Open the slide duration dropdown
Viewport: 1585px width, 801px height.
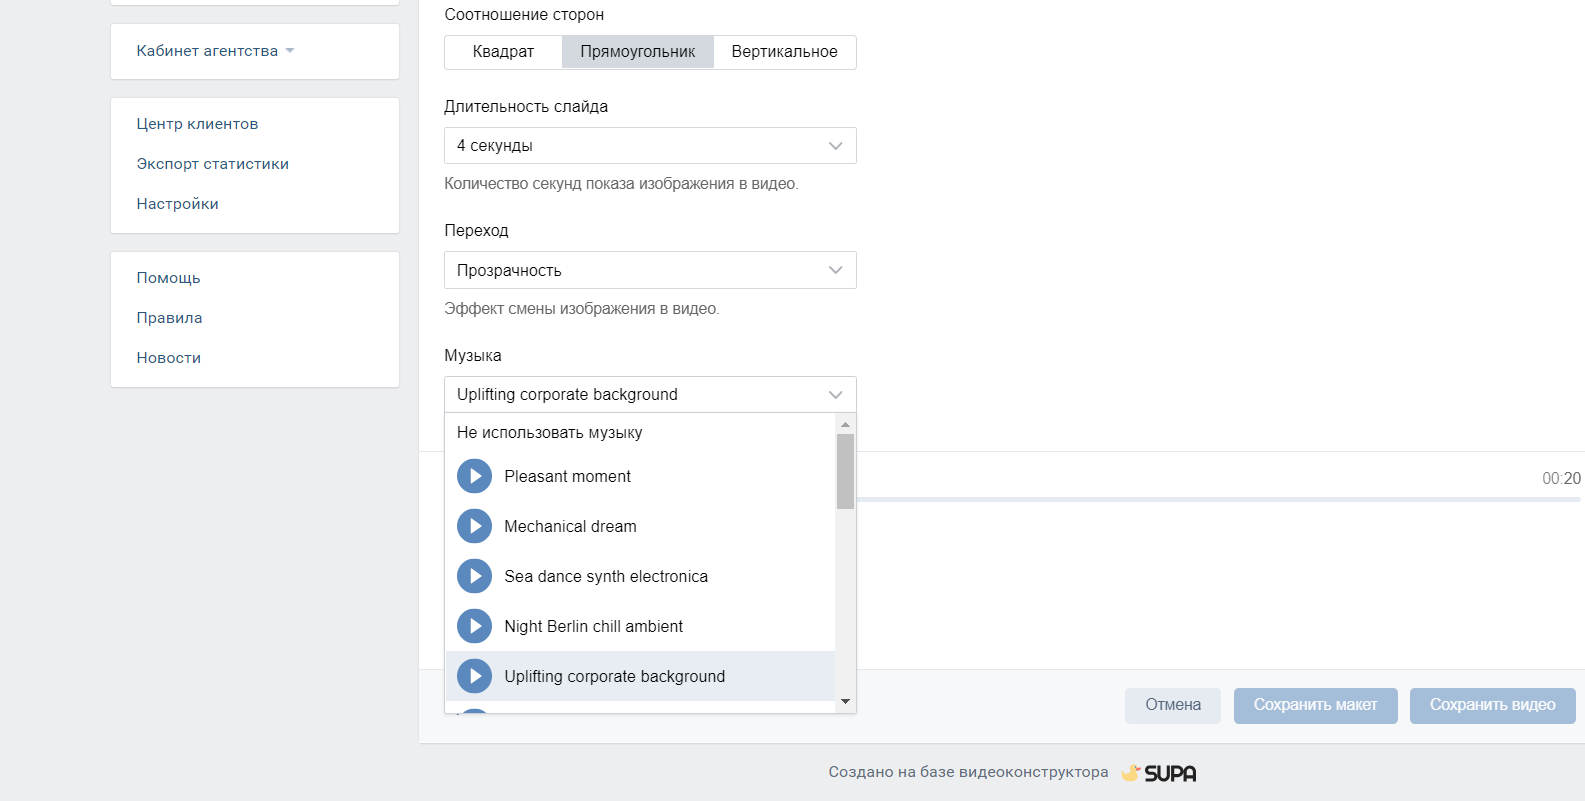[x=650, y=146]
